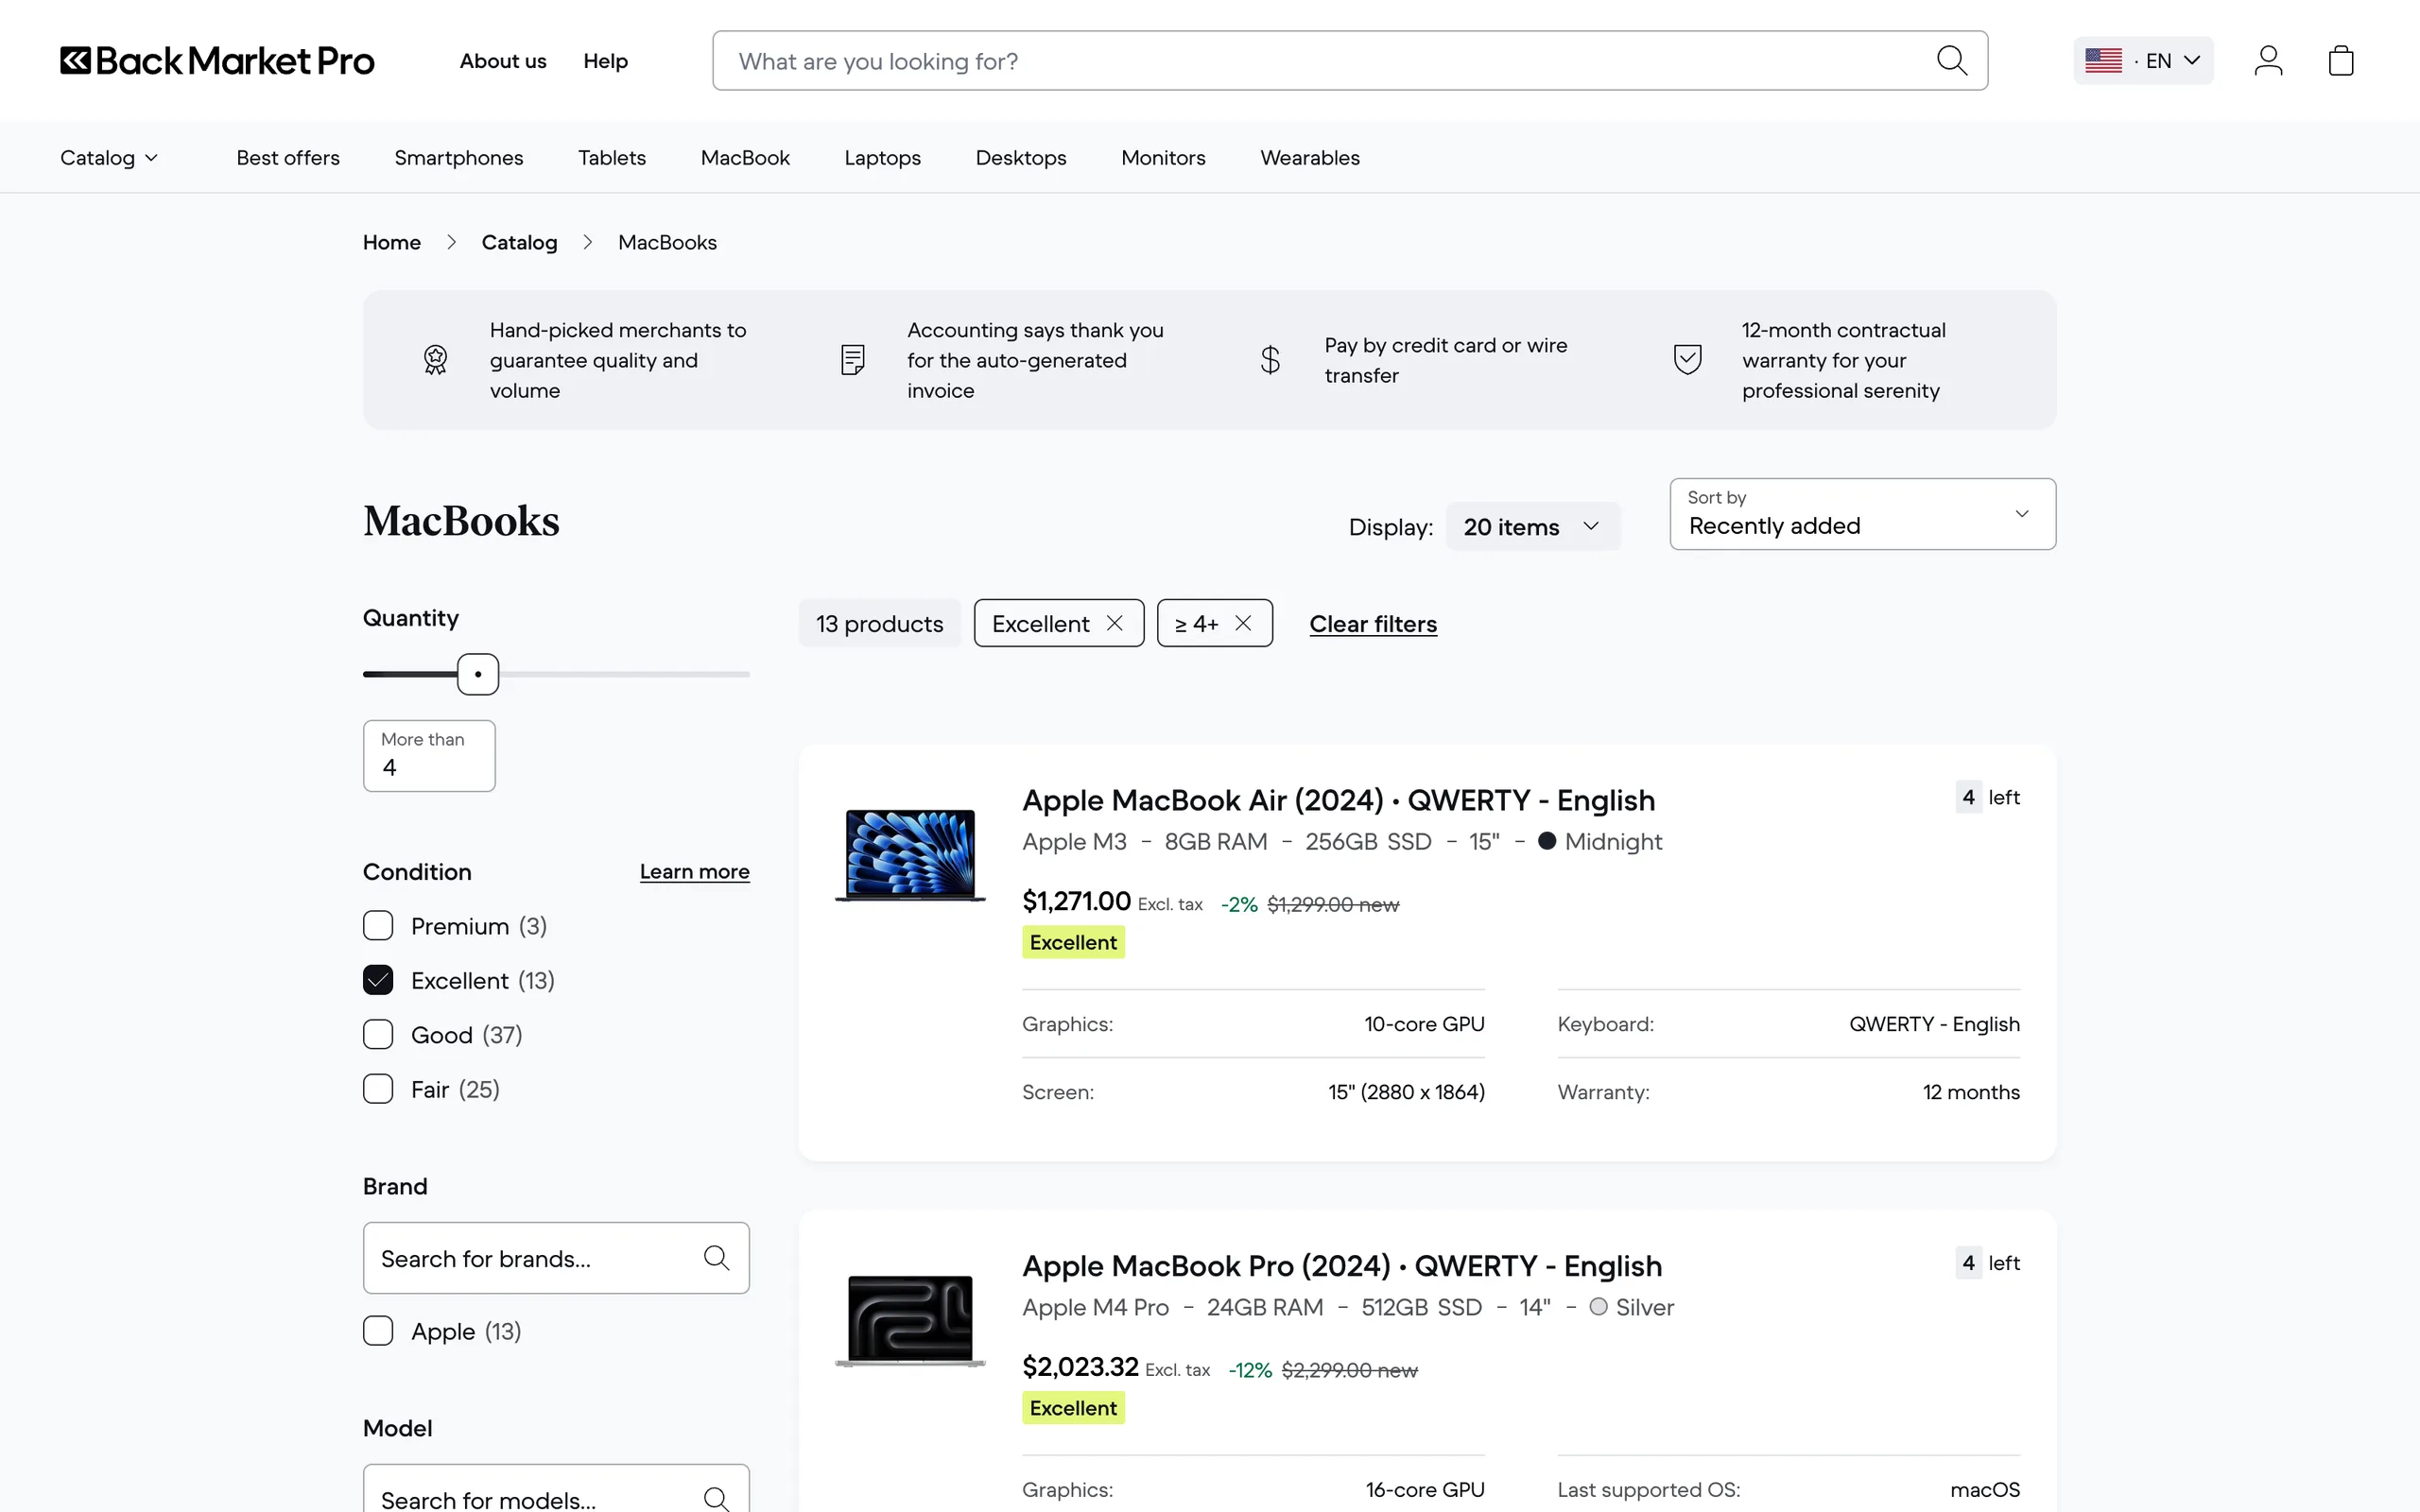This screenshot has width=2420, height=1512.
Task: Focus the Search for brands field
Action: click(556, 1258)
